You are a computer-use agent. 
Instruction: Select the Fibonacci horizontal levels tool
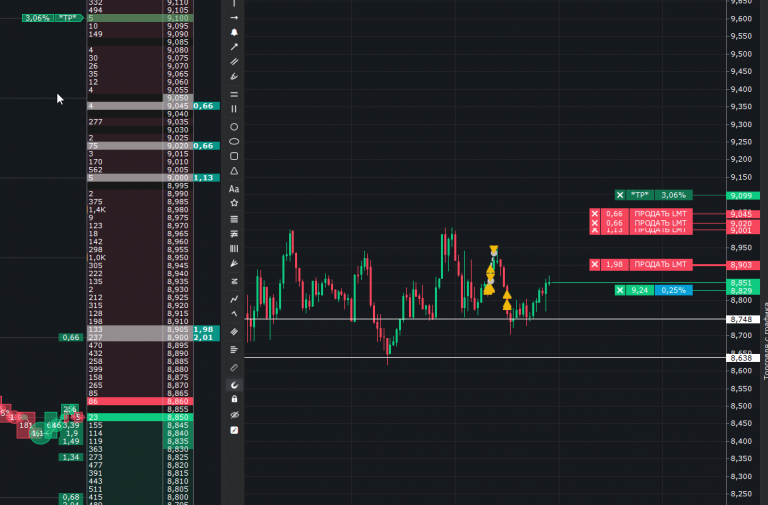point(234,219)
